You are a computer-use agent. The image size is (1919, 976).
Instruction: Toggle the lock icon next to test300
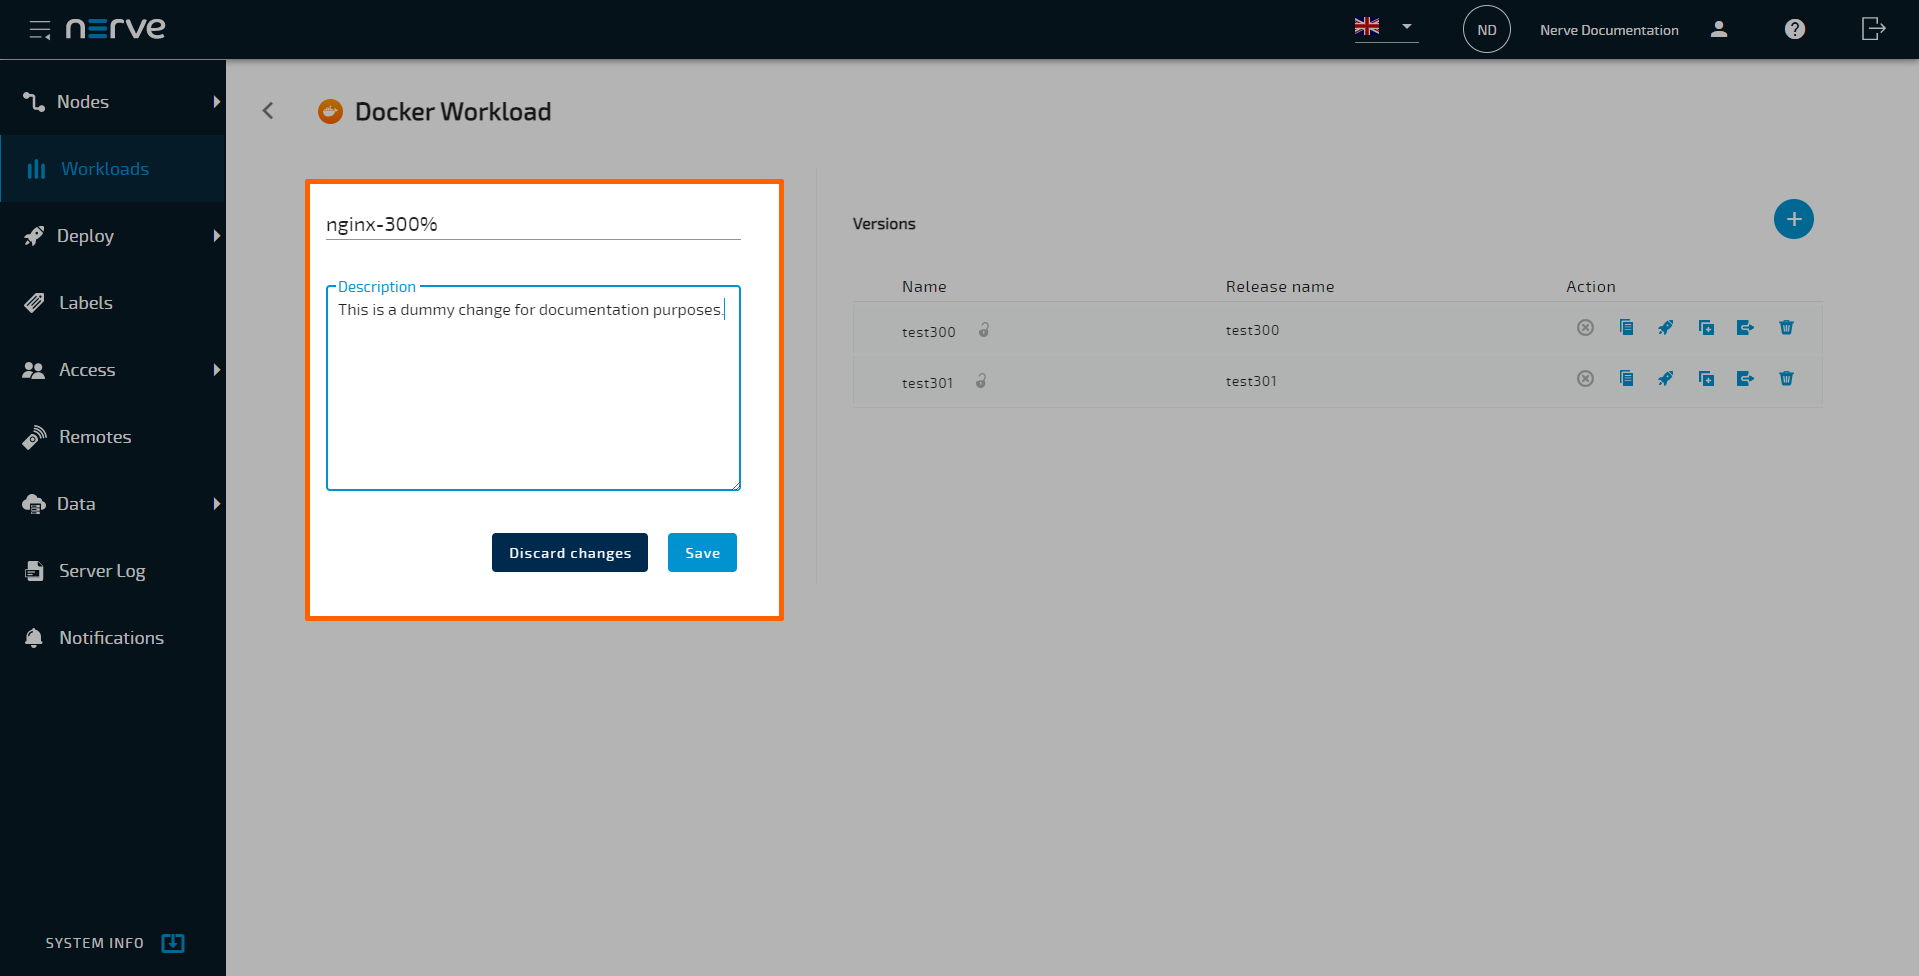[x=984, y=330]
